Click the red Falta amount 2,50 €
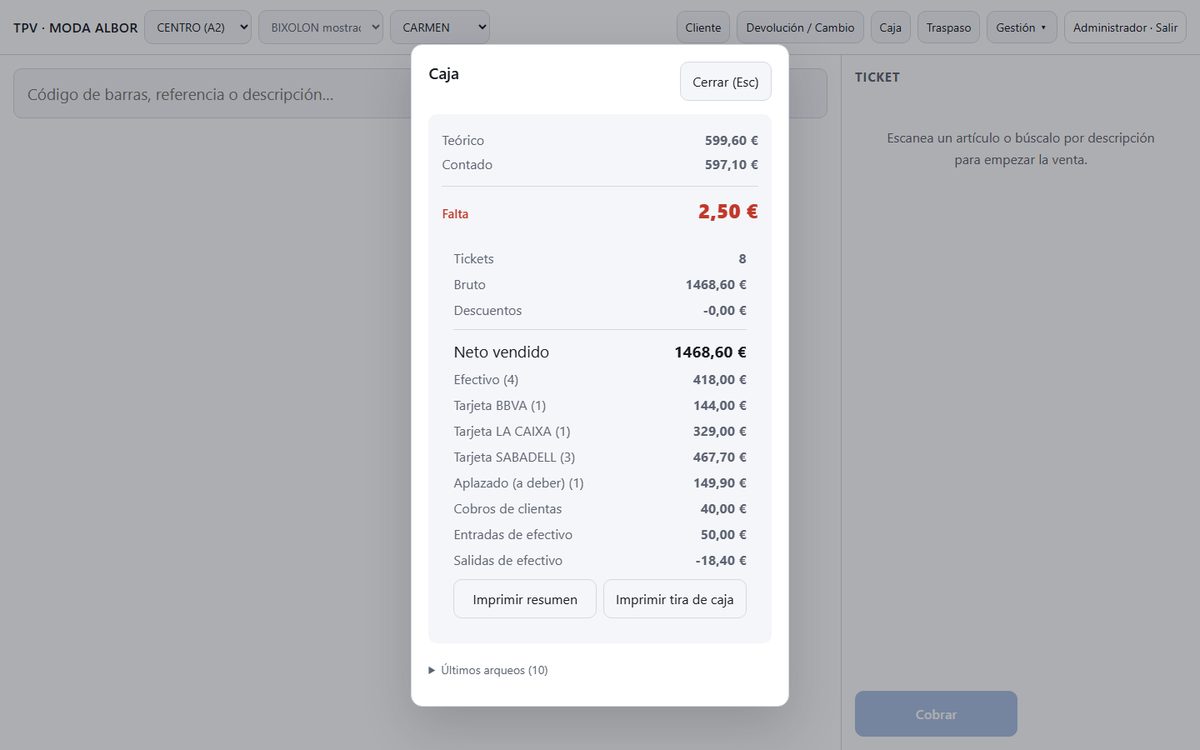This screenshot has height=750, width=1200. tap(728, 211)
